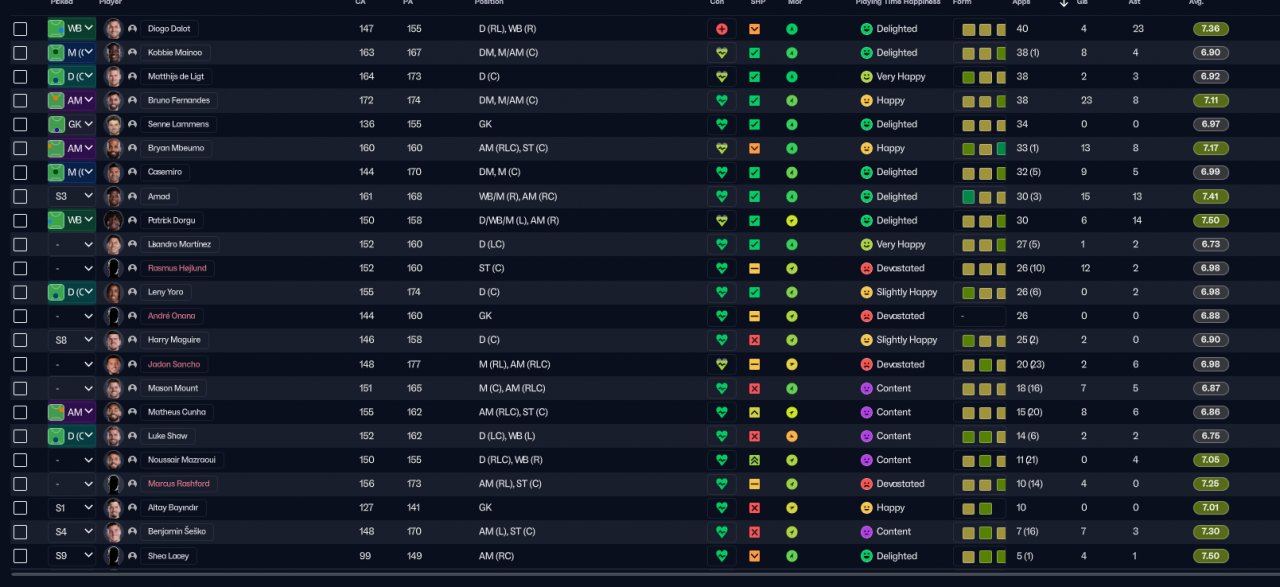Click profile icon beside Benjamin Šeško's name
Viewport: 1280px width, 587px height.
(132, 532)
